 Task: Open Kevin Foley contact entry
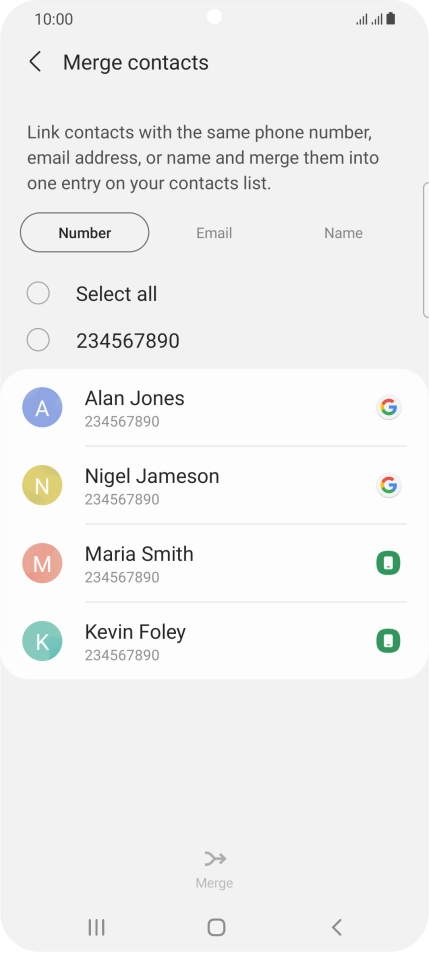[x=214, y=641]
